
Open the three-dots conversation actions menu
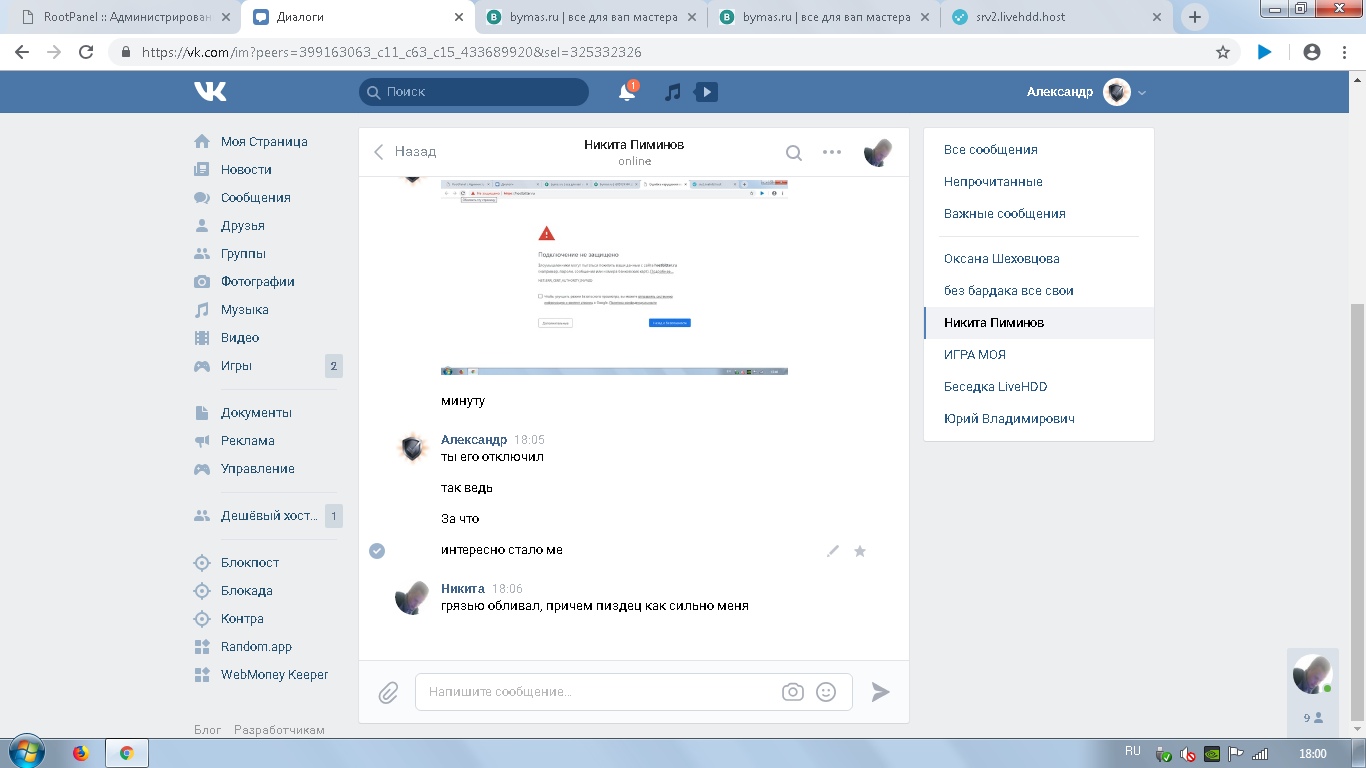point(832,152)
